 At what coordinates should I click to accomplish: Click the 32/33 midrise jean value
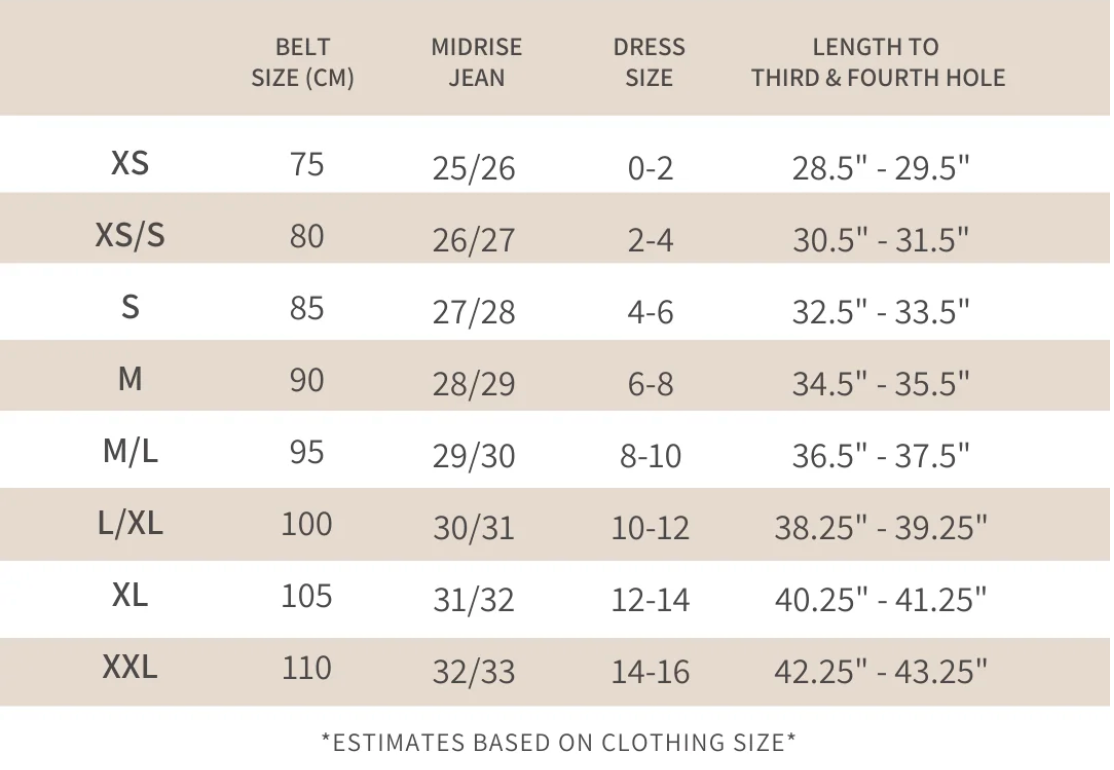(474, 671)
